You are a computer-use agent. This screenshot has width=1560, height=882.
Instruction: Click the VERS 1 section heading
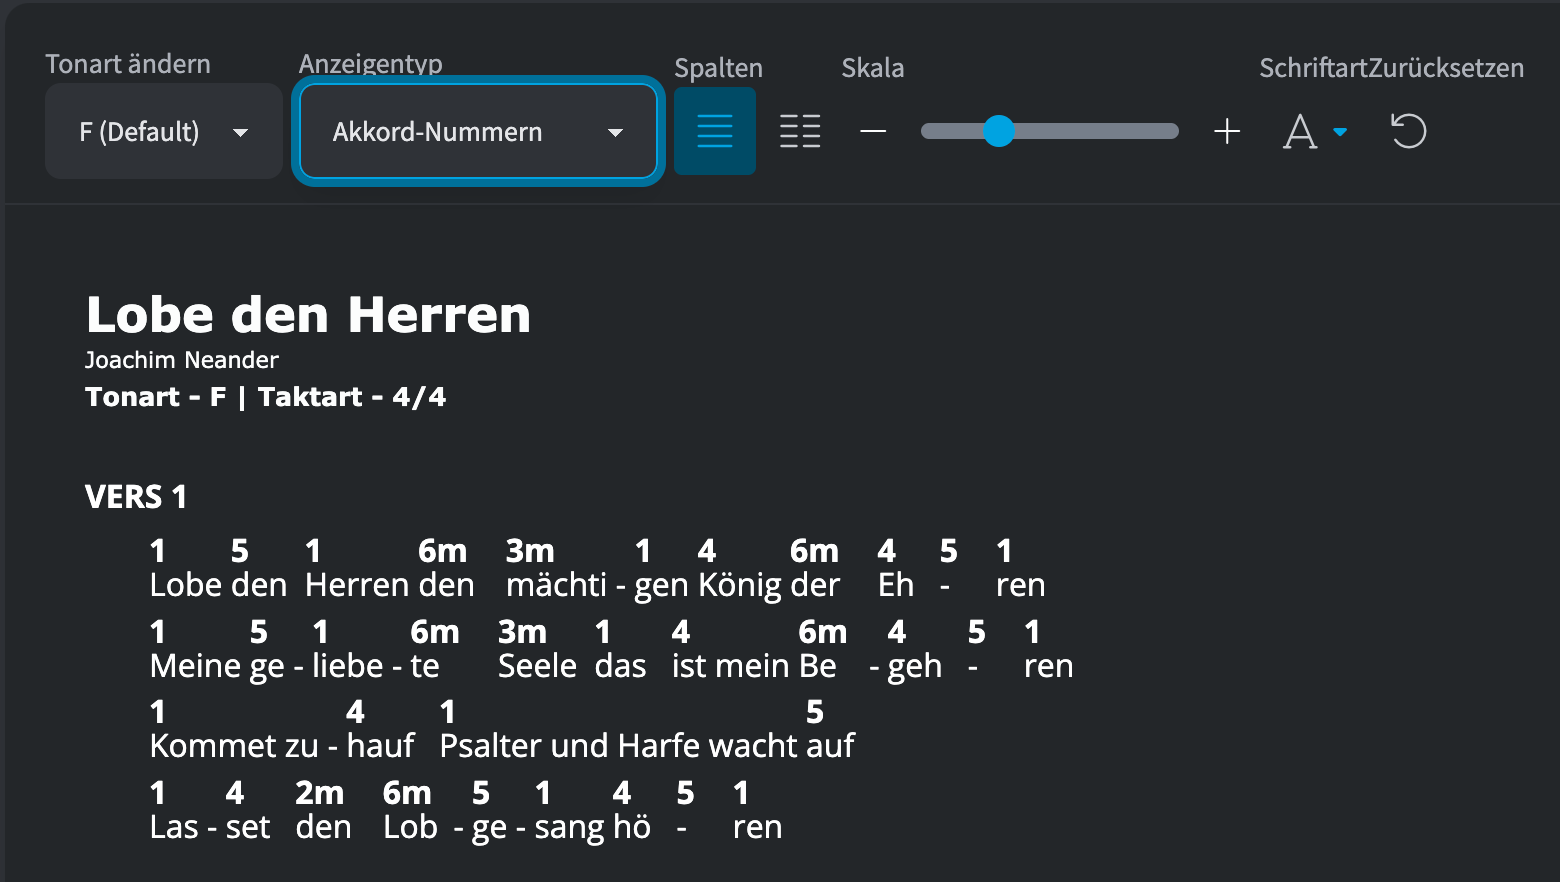[136, 497]
